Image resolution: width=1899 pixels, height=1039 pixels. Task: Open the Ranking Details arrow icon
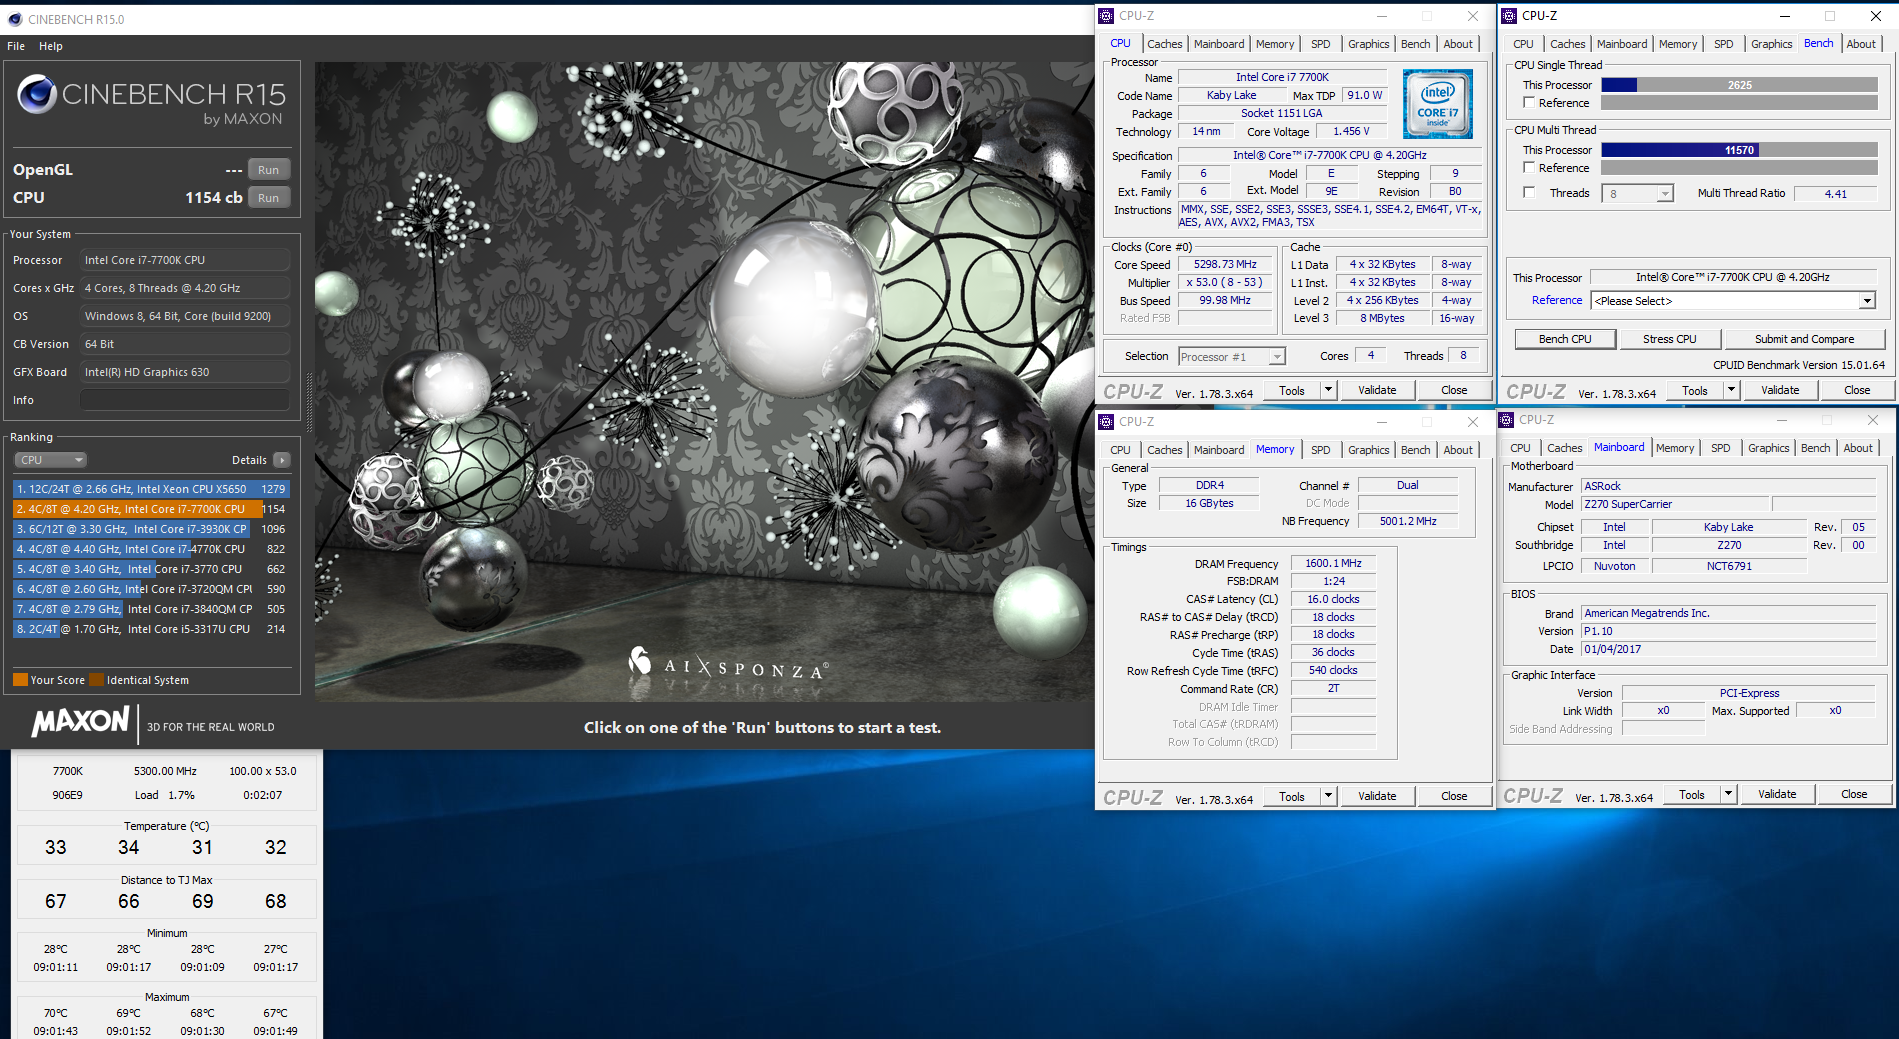[282, 460]
